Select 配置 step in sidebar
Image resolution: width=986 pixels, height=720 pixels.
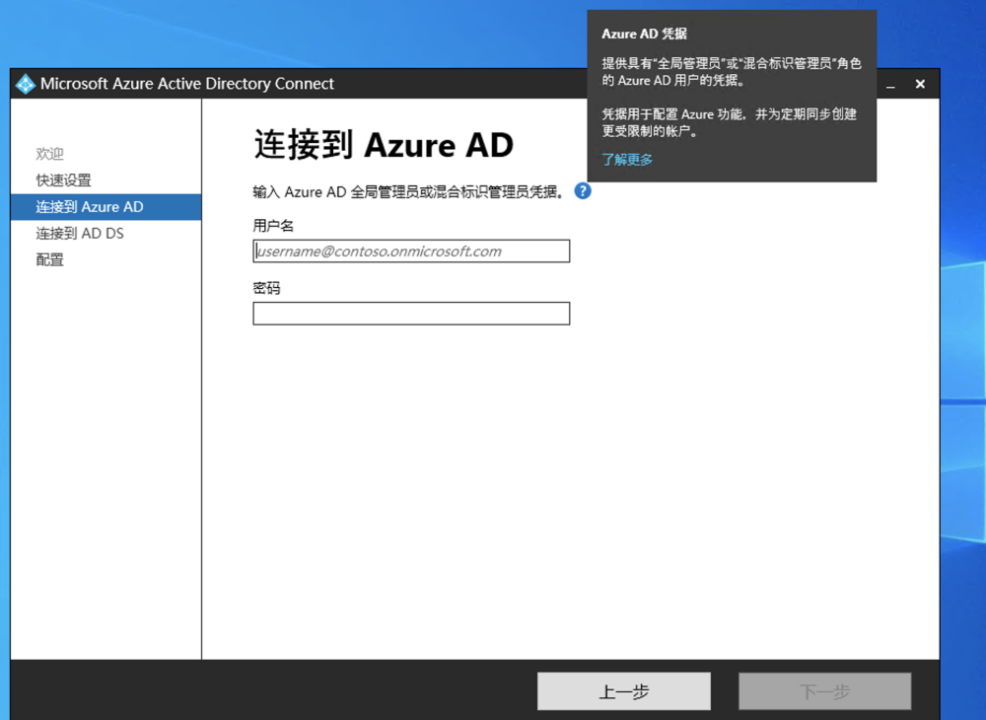click(x=50, y=260)
